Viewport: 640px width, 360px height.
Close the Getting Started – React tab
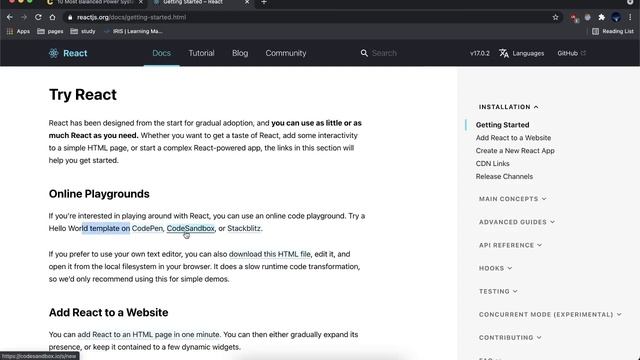point(247,2)
